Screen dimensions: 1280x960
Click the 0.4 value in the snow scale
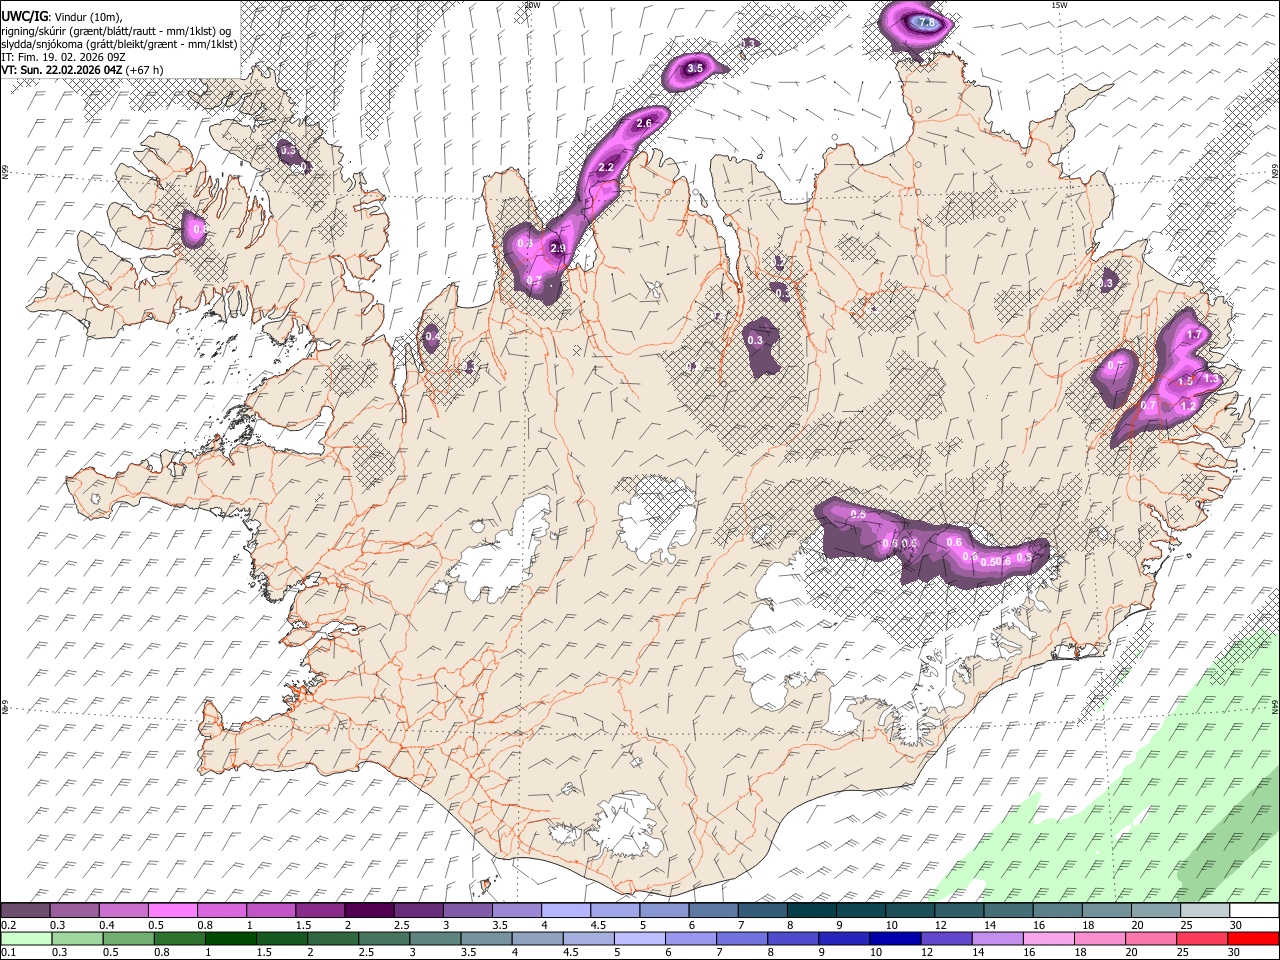[107, 925]
